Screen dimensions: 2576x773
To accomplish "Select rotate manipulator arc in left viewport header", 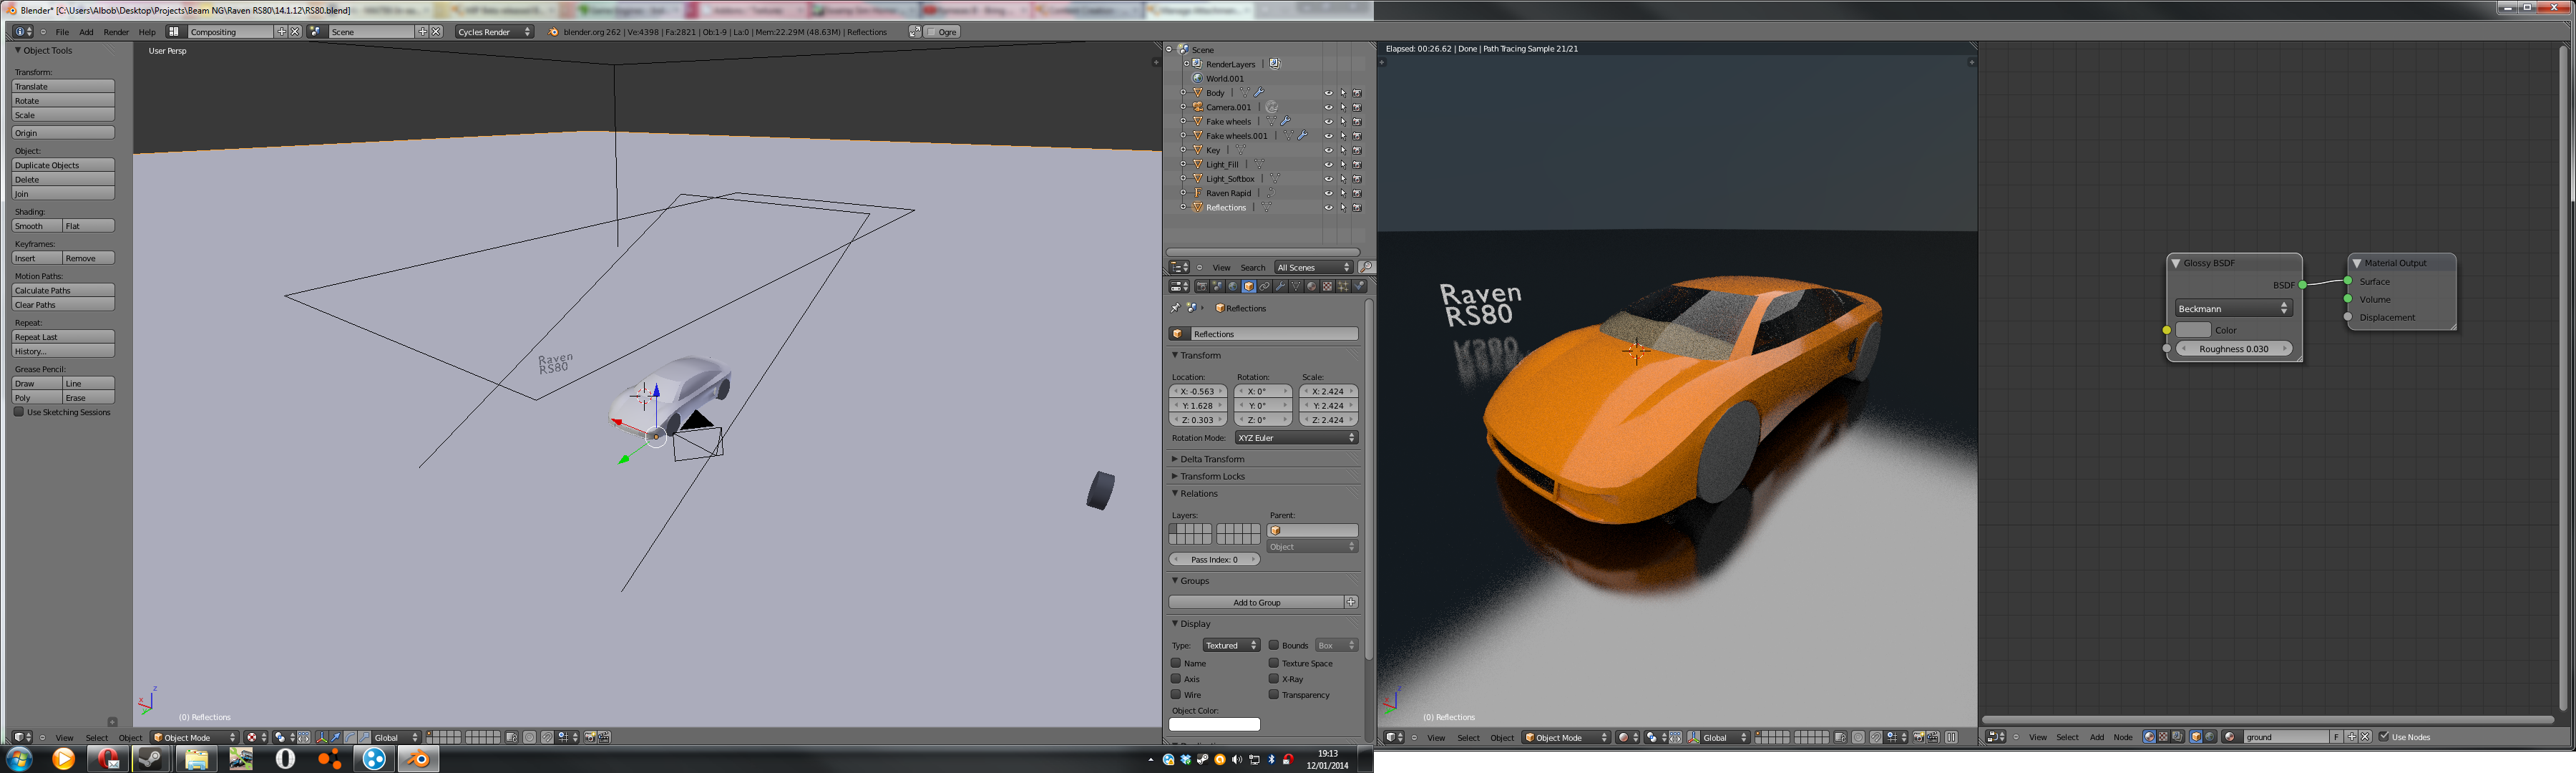I will pos(350,737).
